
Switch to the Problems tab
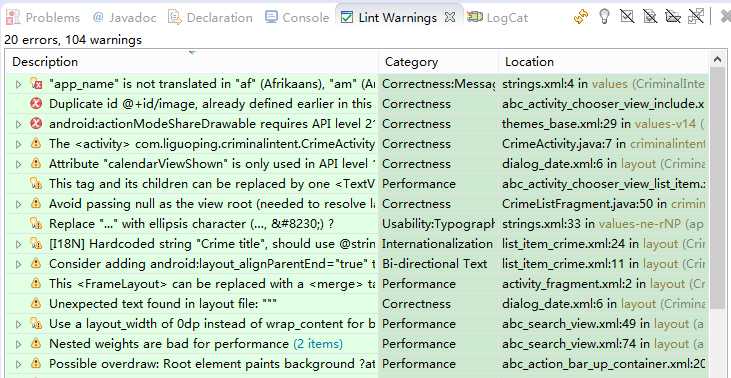[x=42, y=18]
